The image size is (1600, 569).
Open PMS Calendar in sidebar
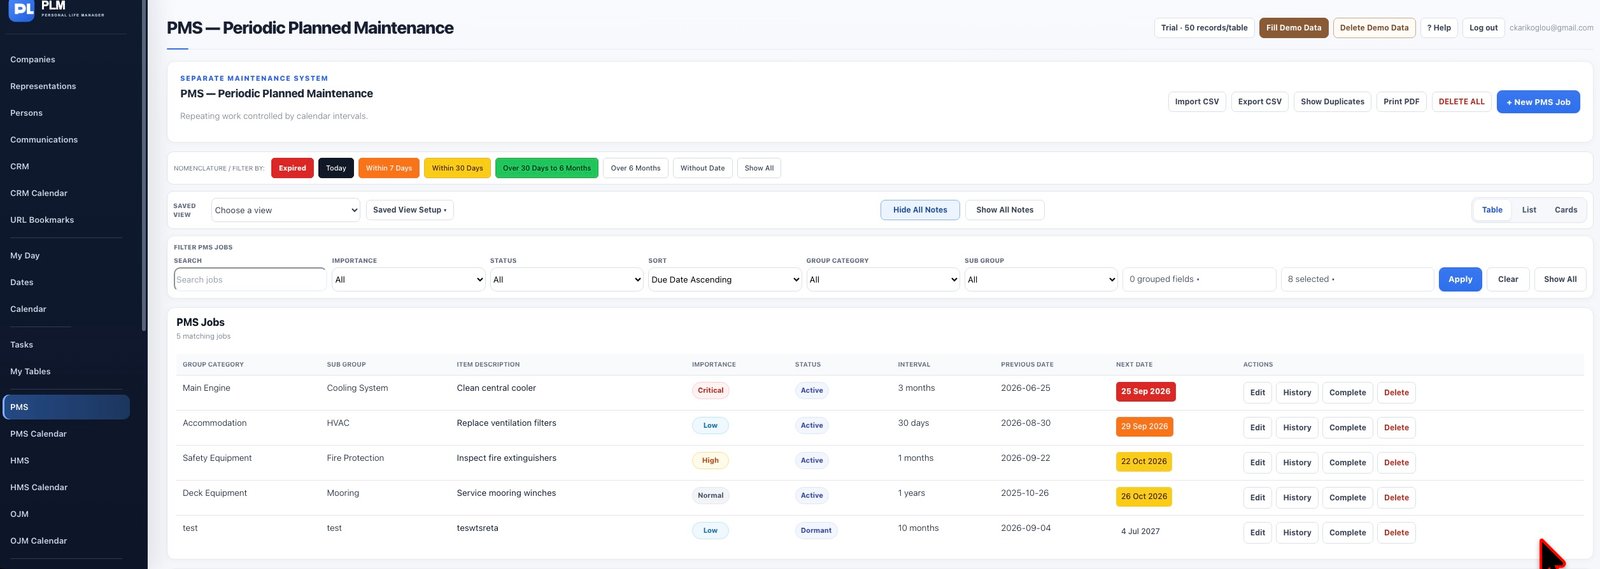(x=39, y=434)
